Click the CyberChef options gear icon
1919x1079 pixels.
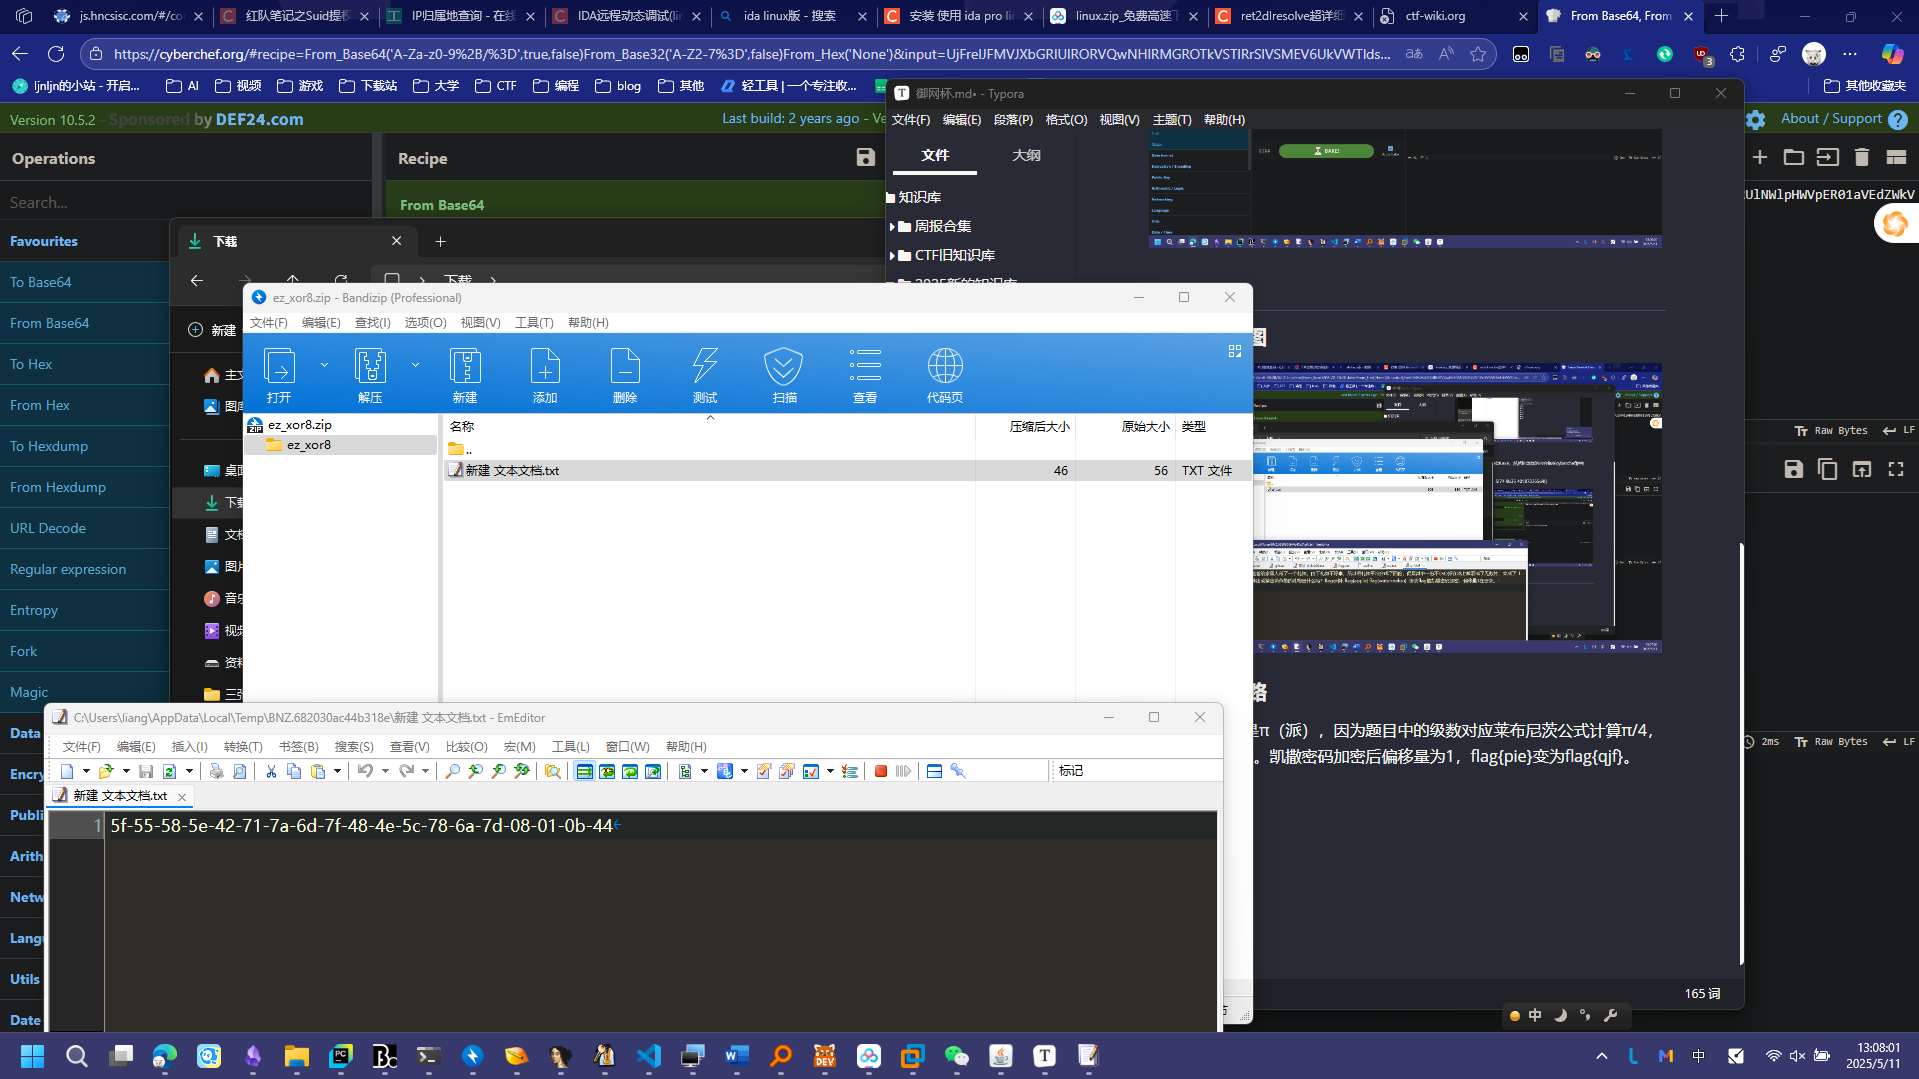[x=1756, y=120]
